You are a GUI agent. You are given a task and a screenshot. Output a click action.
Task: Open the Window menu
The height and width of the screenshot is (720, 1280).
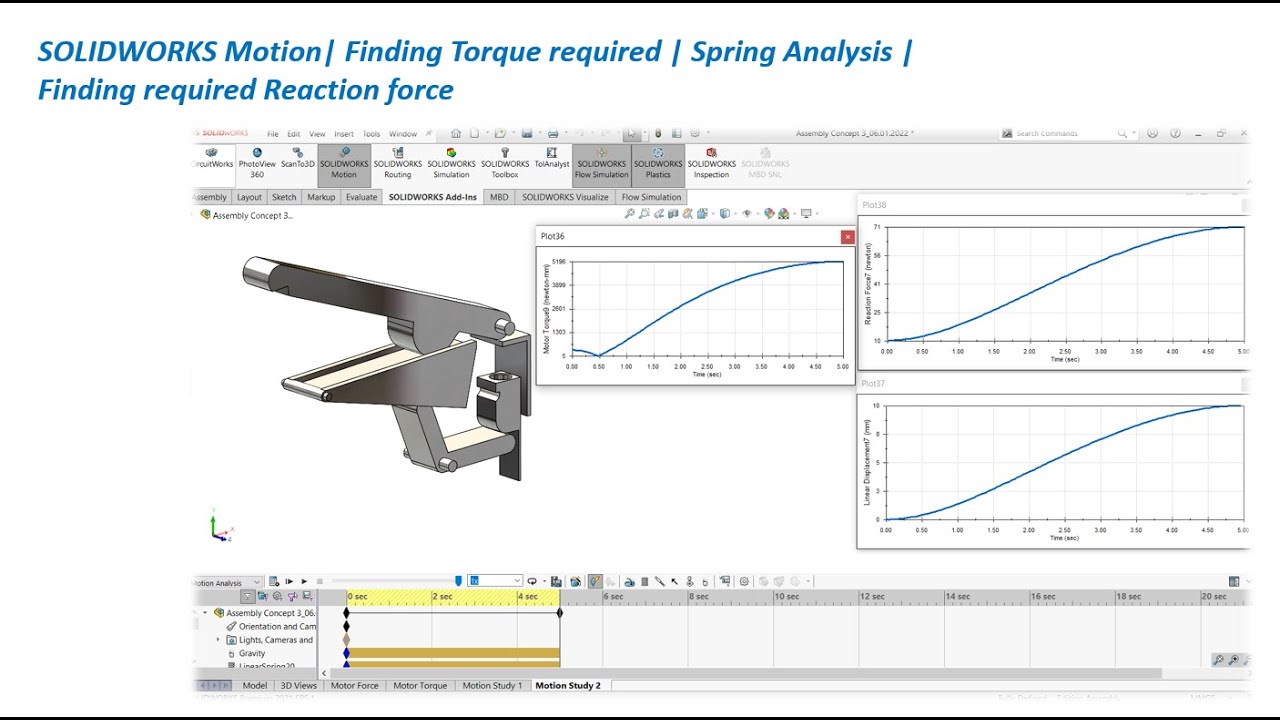(x=403, y=134)
